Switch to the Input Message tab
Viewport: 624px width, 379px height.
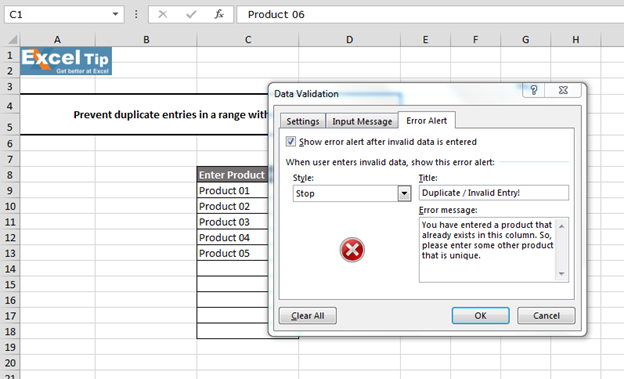(362, 121)
